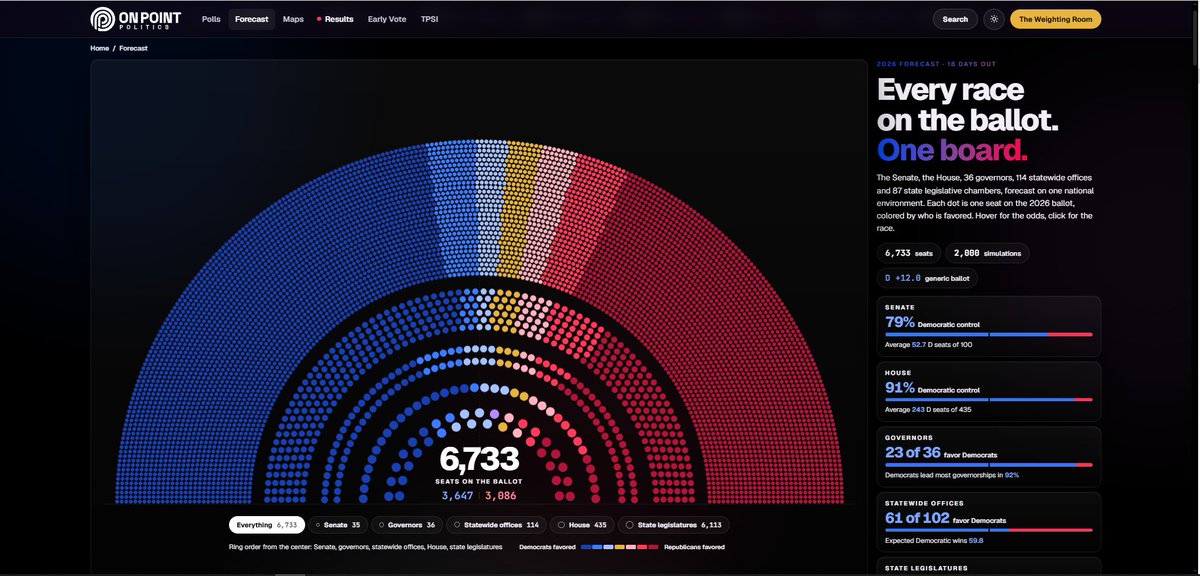Open the House 91% Democratic control card
The width and height of the screenshot is (1200, 576).
pyautogui.click(x=989, y=391)
